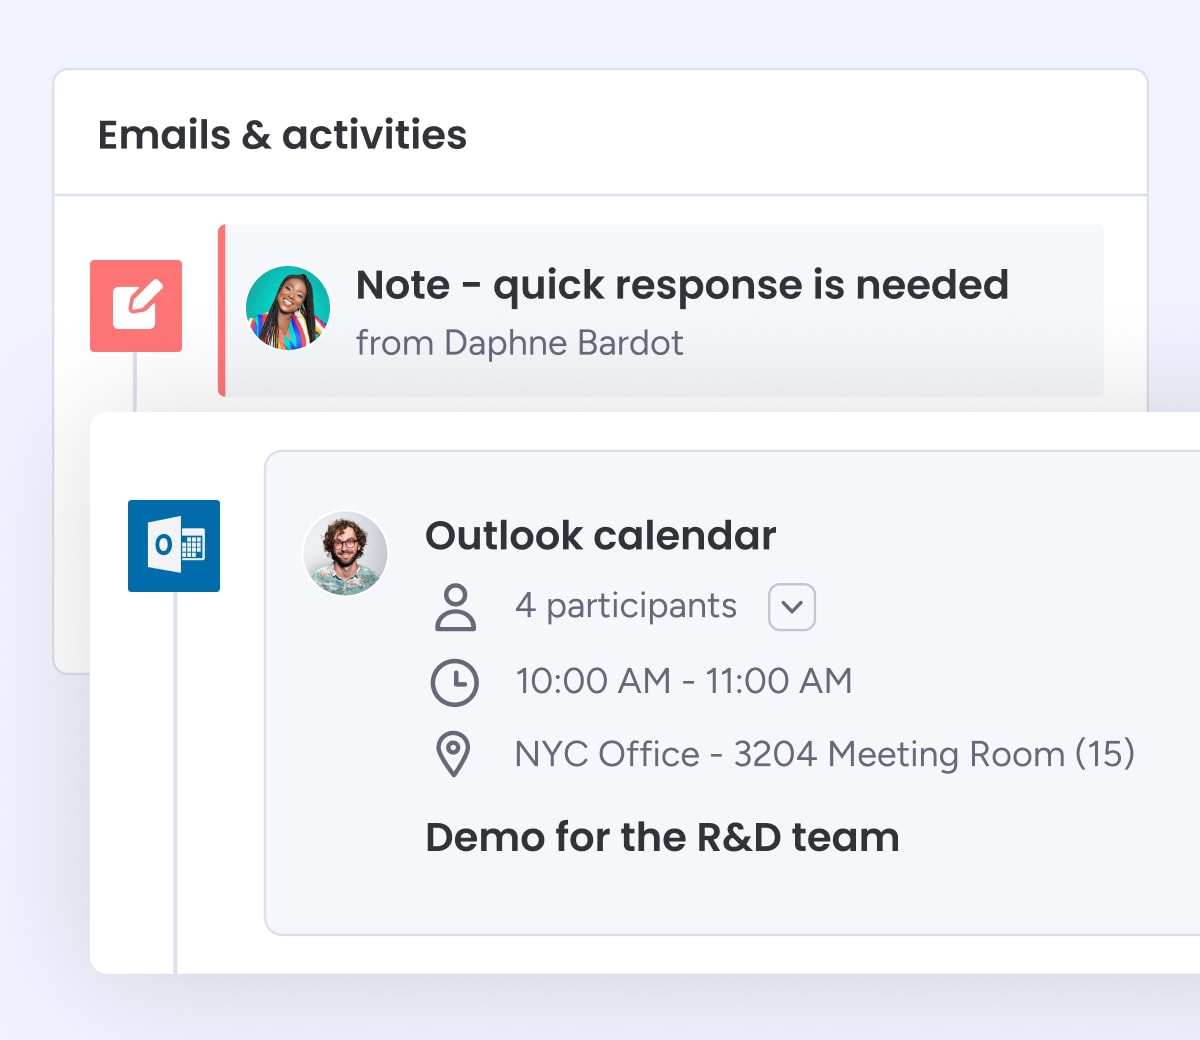Click the participants person icon
Image resolution: width=1200 pixels, height=1040 pixels.
[x=455, y=607]
